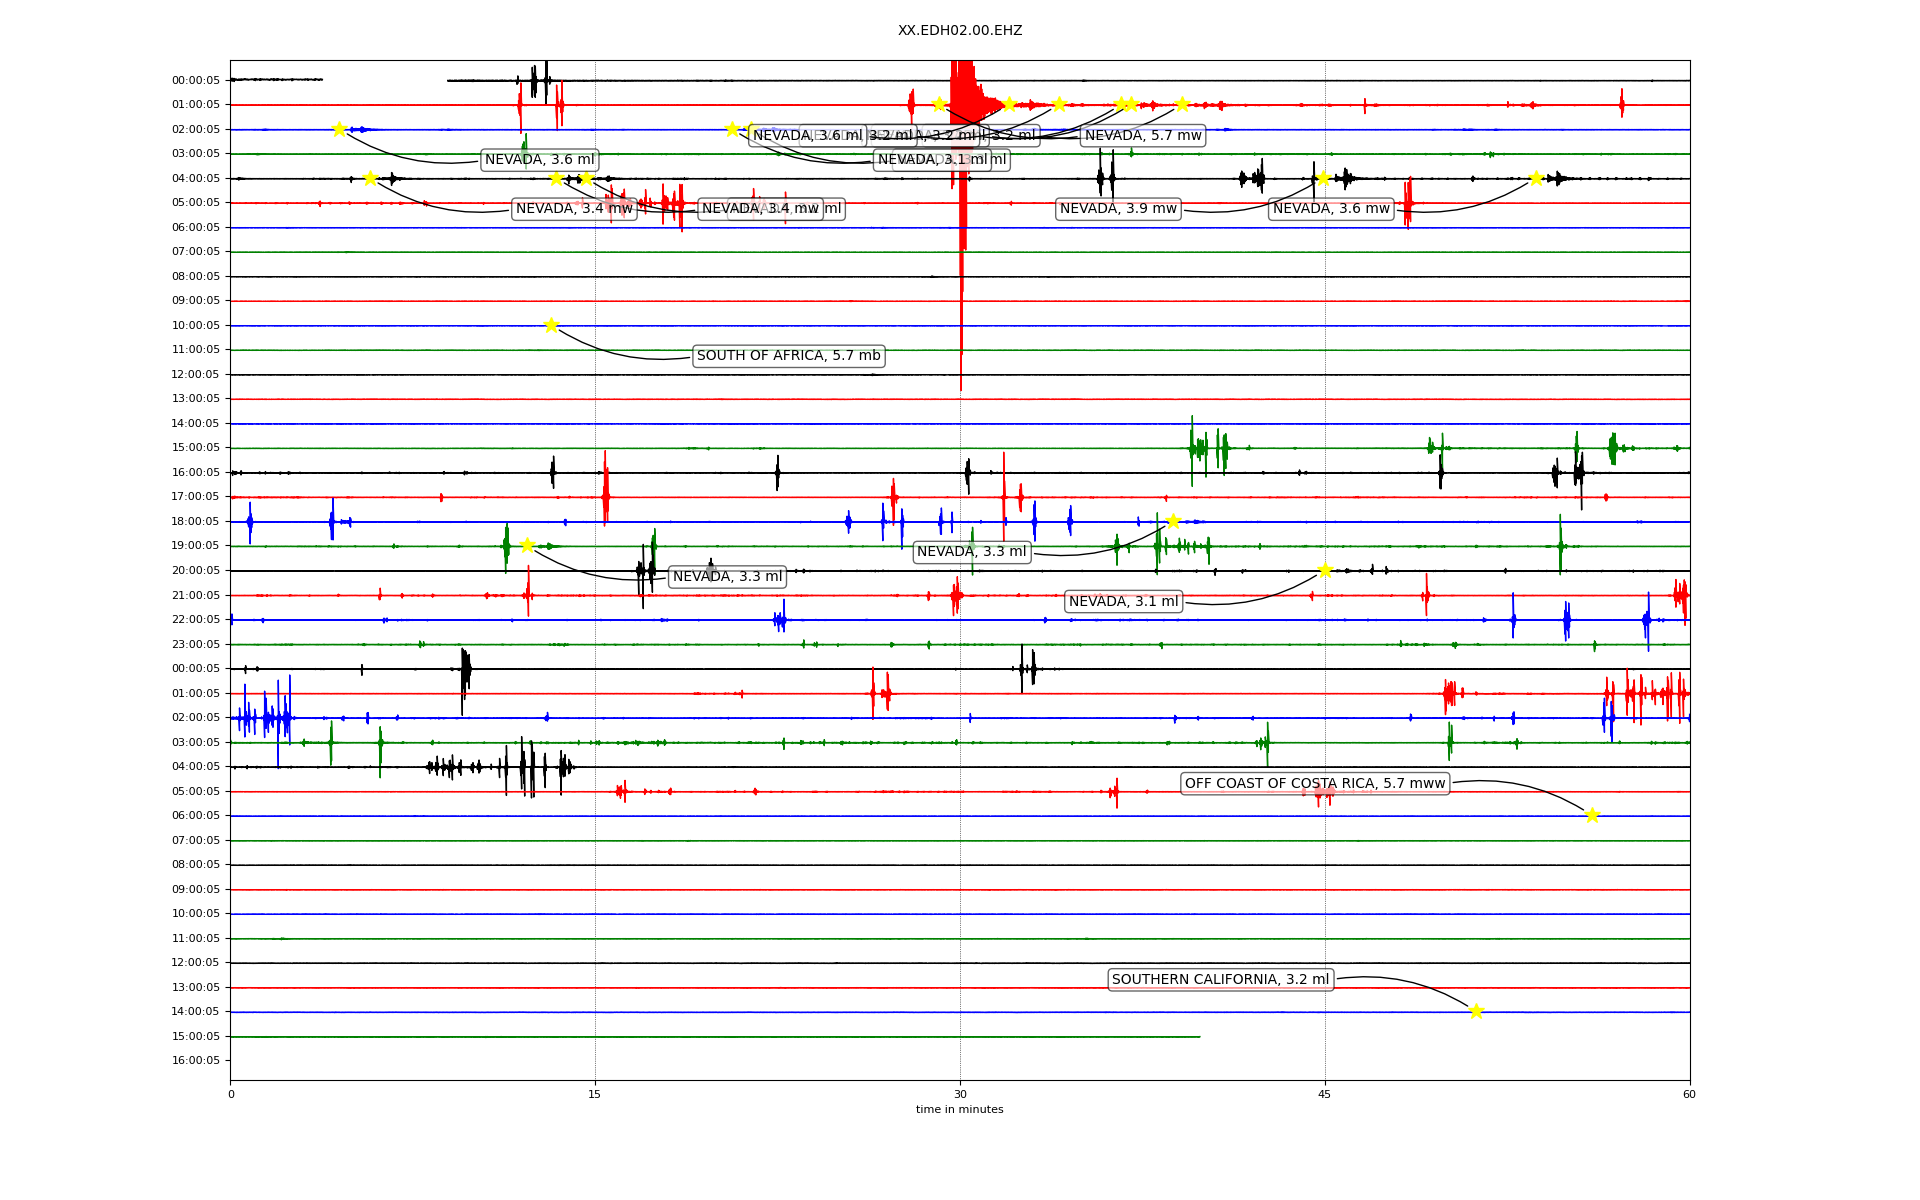Viewport: 1920px width, 1200px height.
Task: Select the star linked to the Nevada 3.9 mw label
Action: tap(1323, 178)
